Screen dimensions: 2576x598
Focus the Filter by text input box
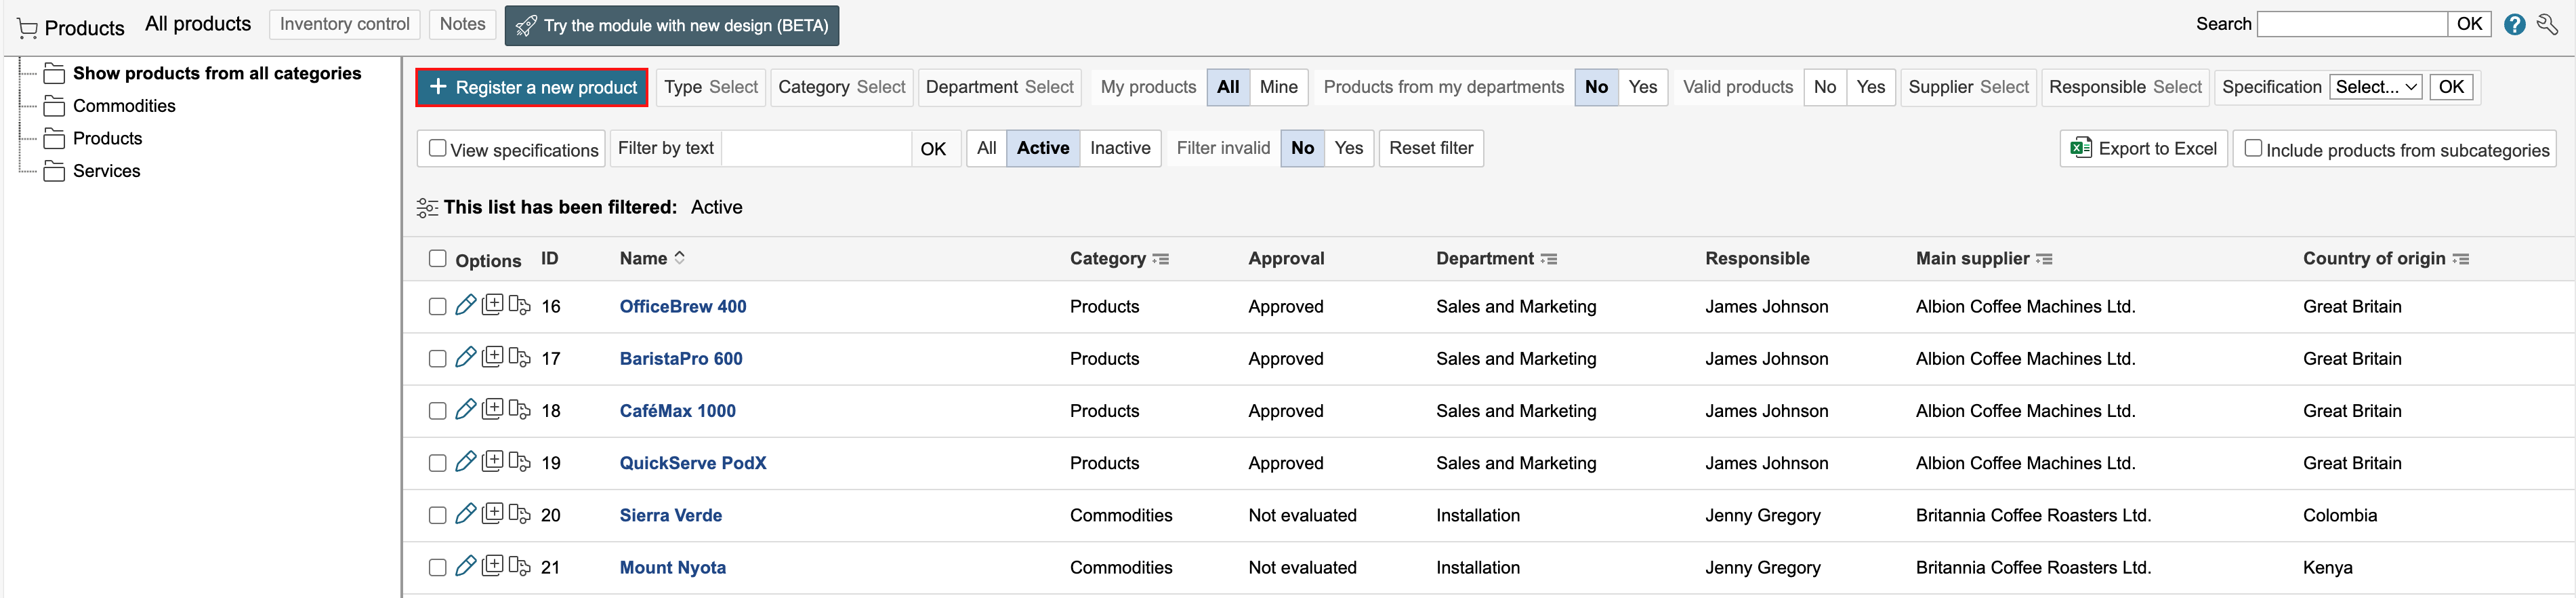pos(816,148)
